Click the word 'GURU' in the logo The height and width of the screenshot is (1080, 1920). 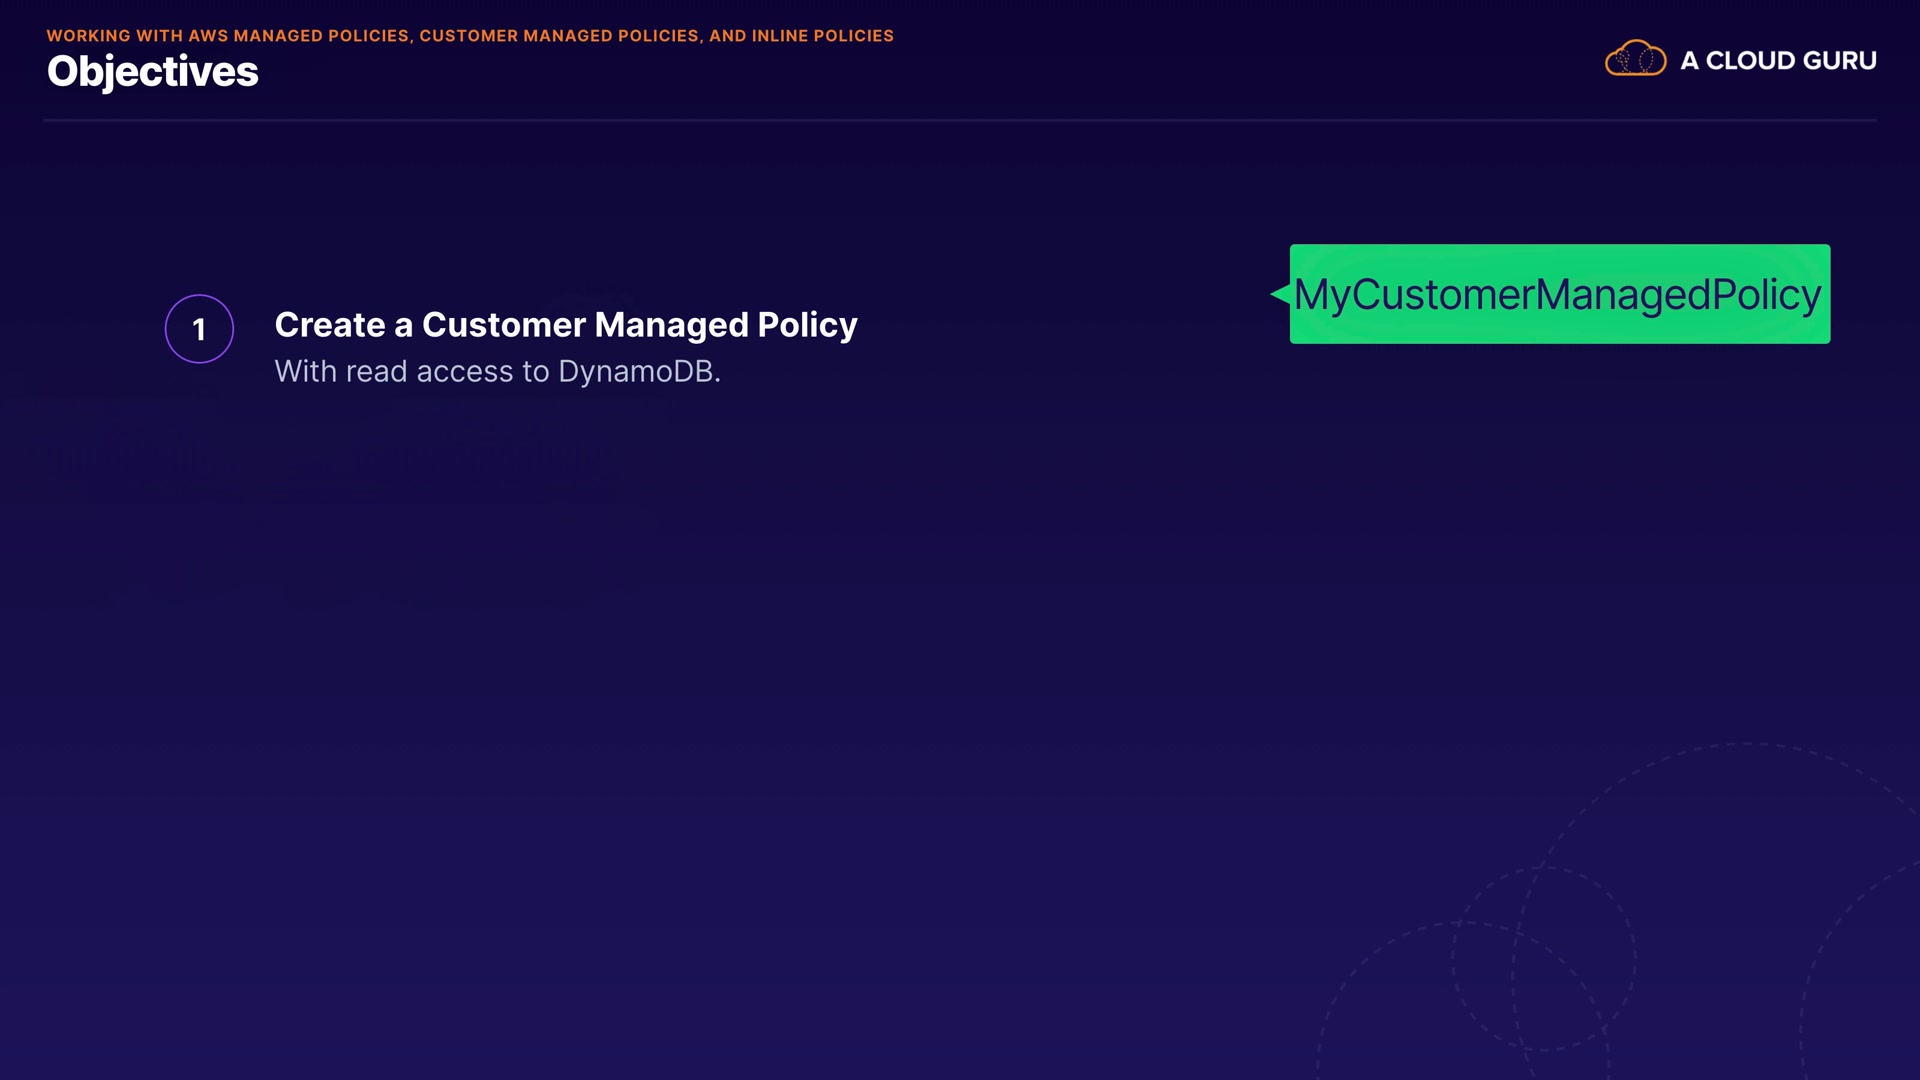coord(1839,61)
